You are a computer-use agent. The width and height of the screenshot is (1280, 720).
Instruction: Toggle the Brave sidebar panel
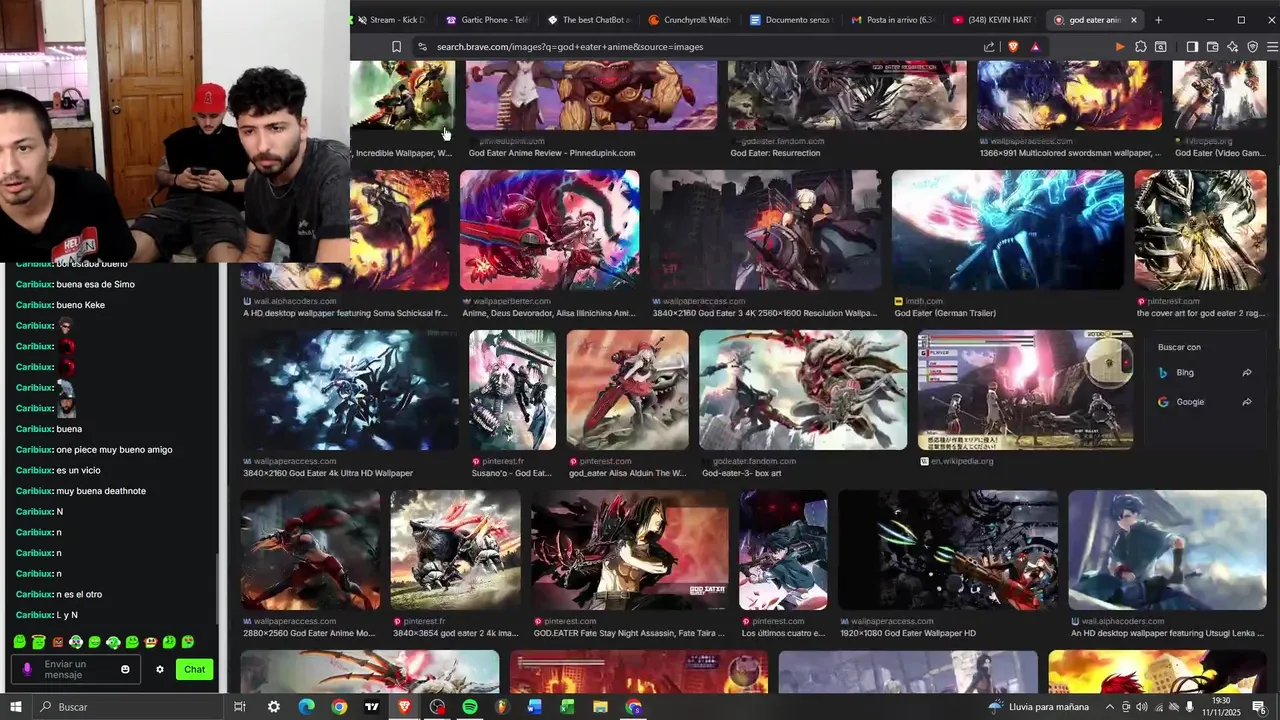tap(1192, 47)
